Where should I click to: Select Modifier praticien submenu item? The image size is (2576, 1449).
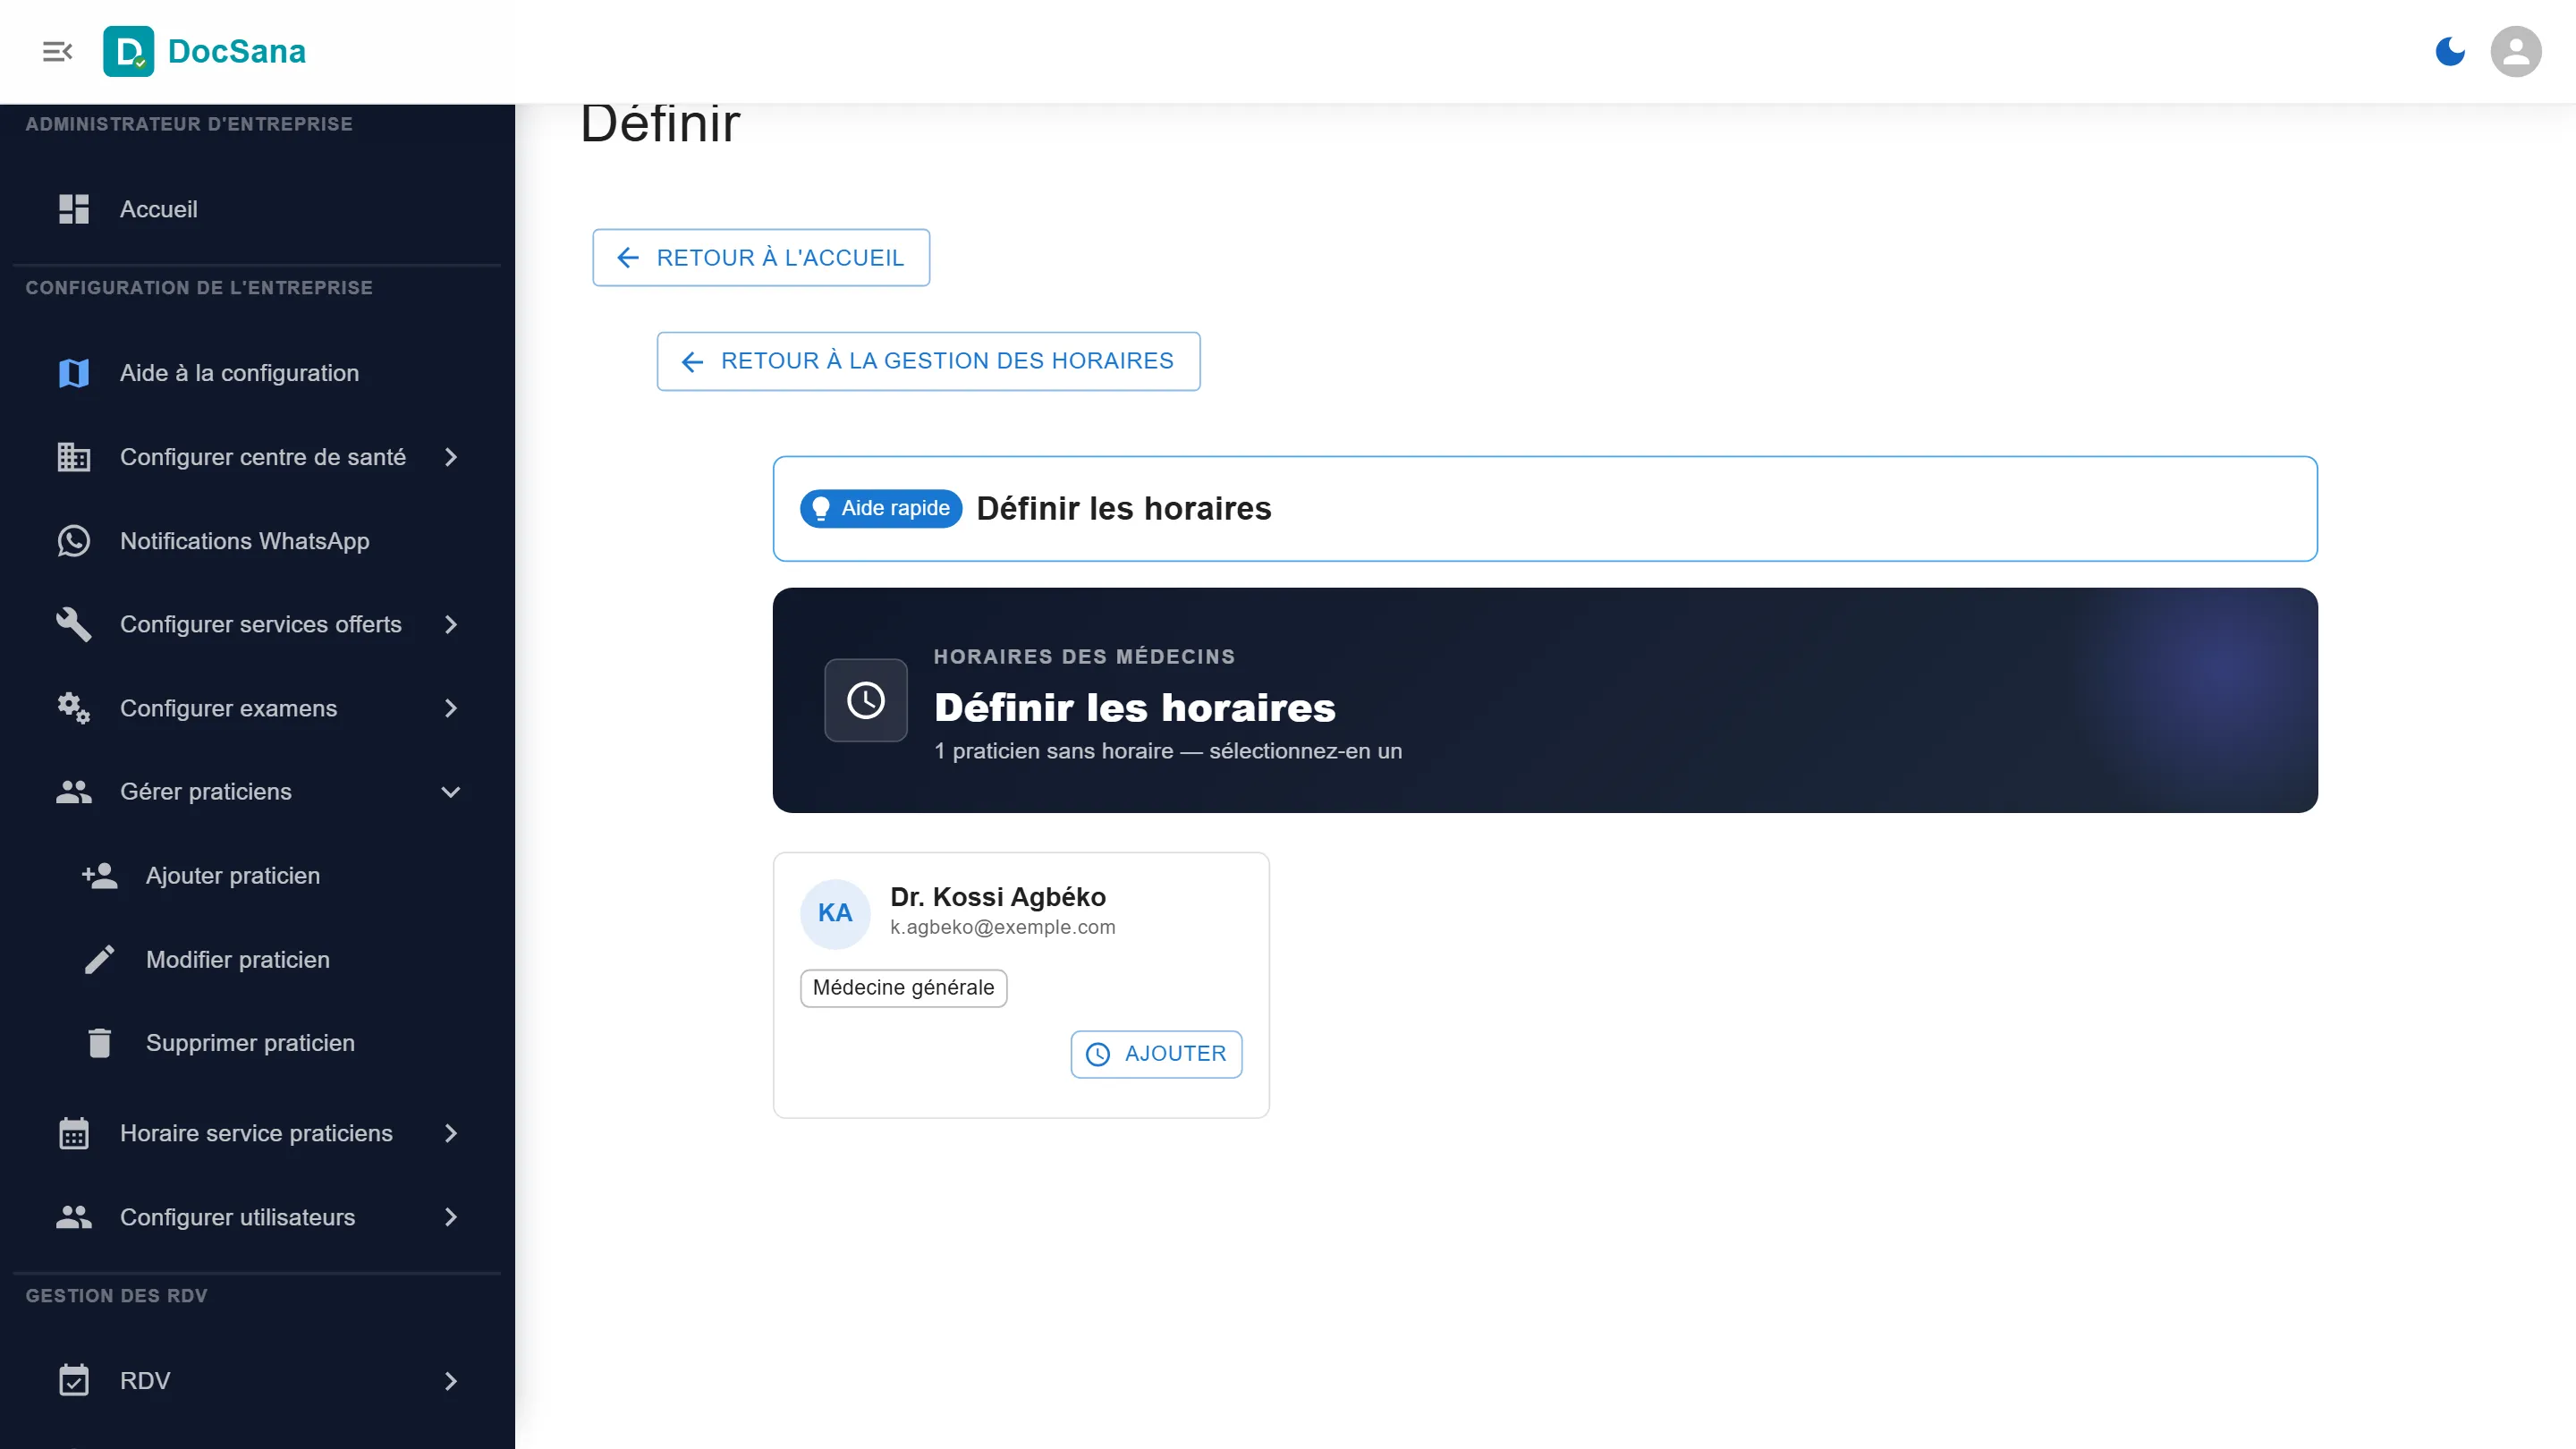(257, 960)
